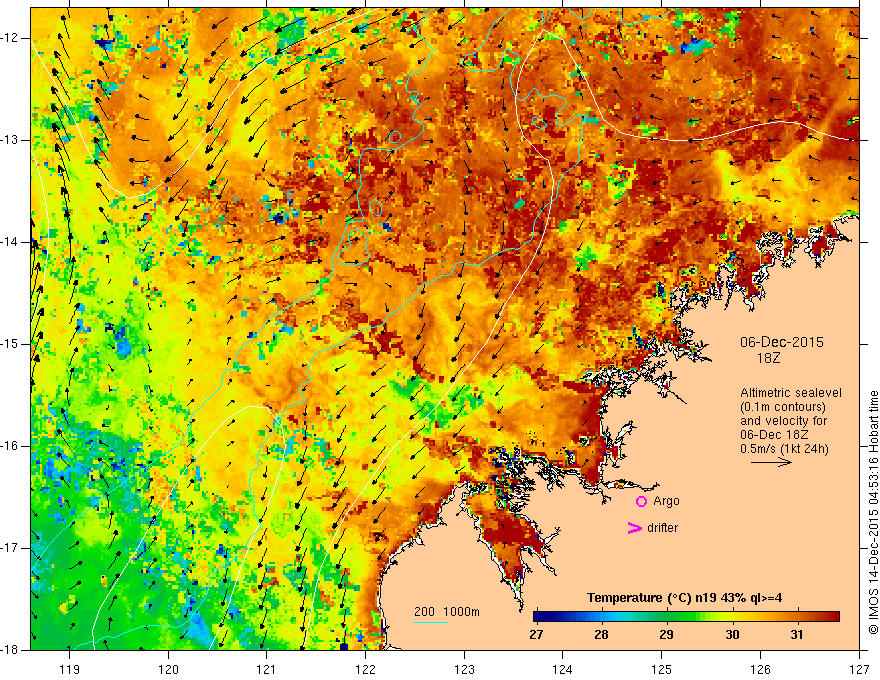Click the longitude axis label 119
The width and height of the screenshot is (880, 680).
click(x=70, y=669)
